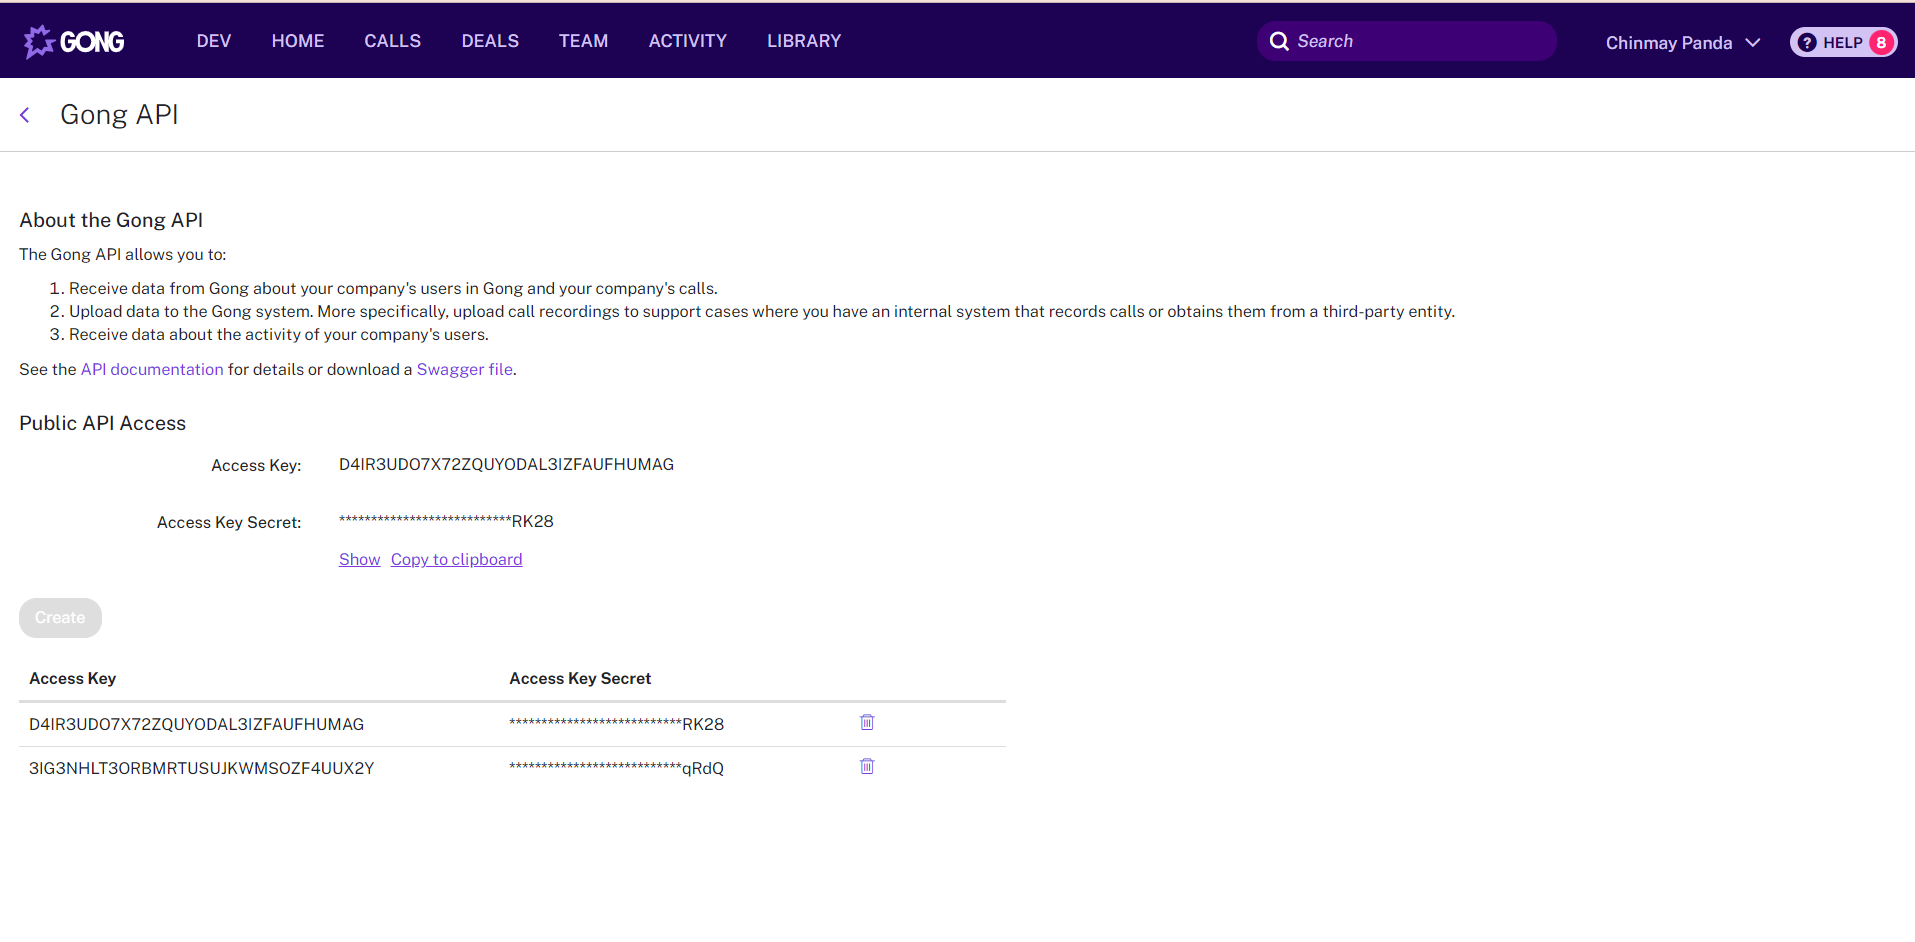Click the masked secret ending qRdQ in table
The image size is (1915, 942).
[616, 768]
